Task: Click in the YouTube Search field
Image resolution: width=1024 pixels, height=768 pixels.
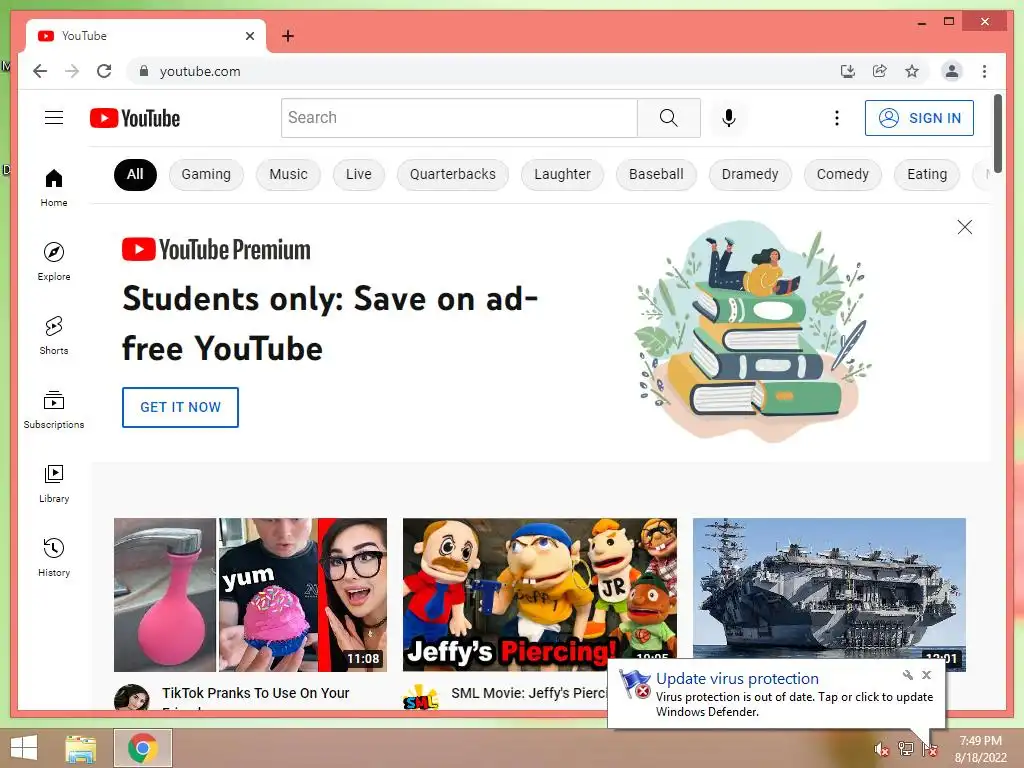Action: [459, 118]
